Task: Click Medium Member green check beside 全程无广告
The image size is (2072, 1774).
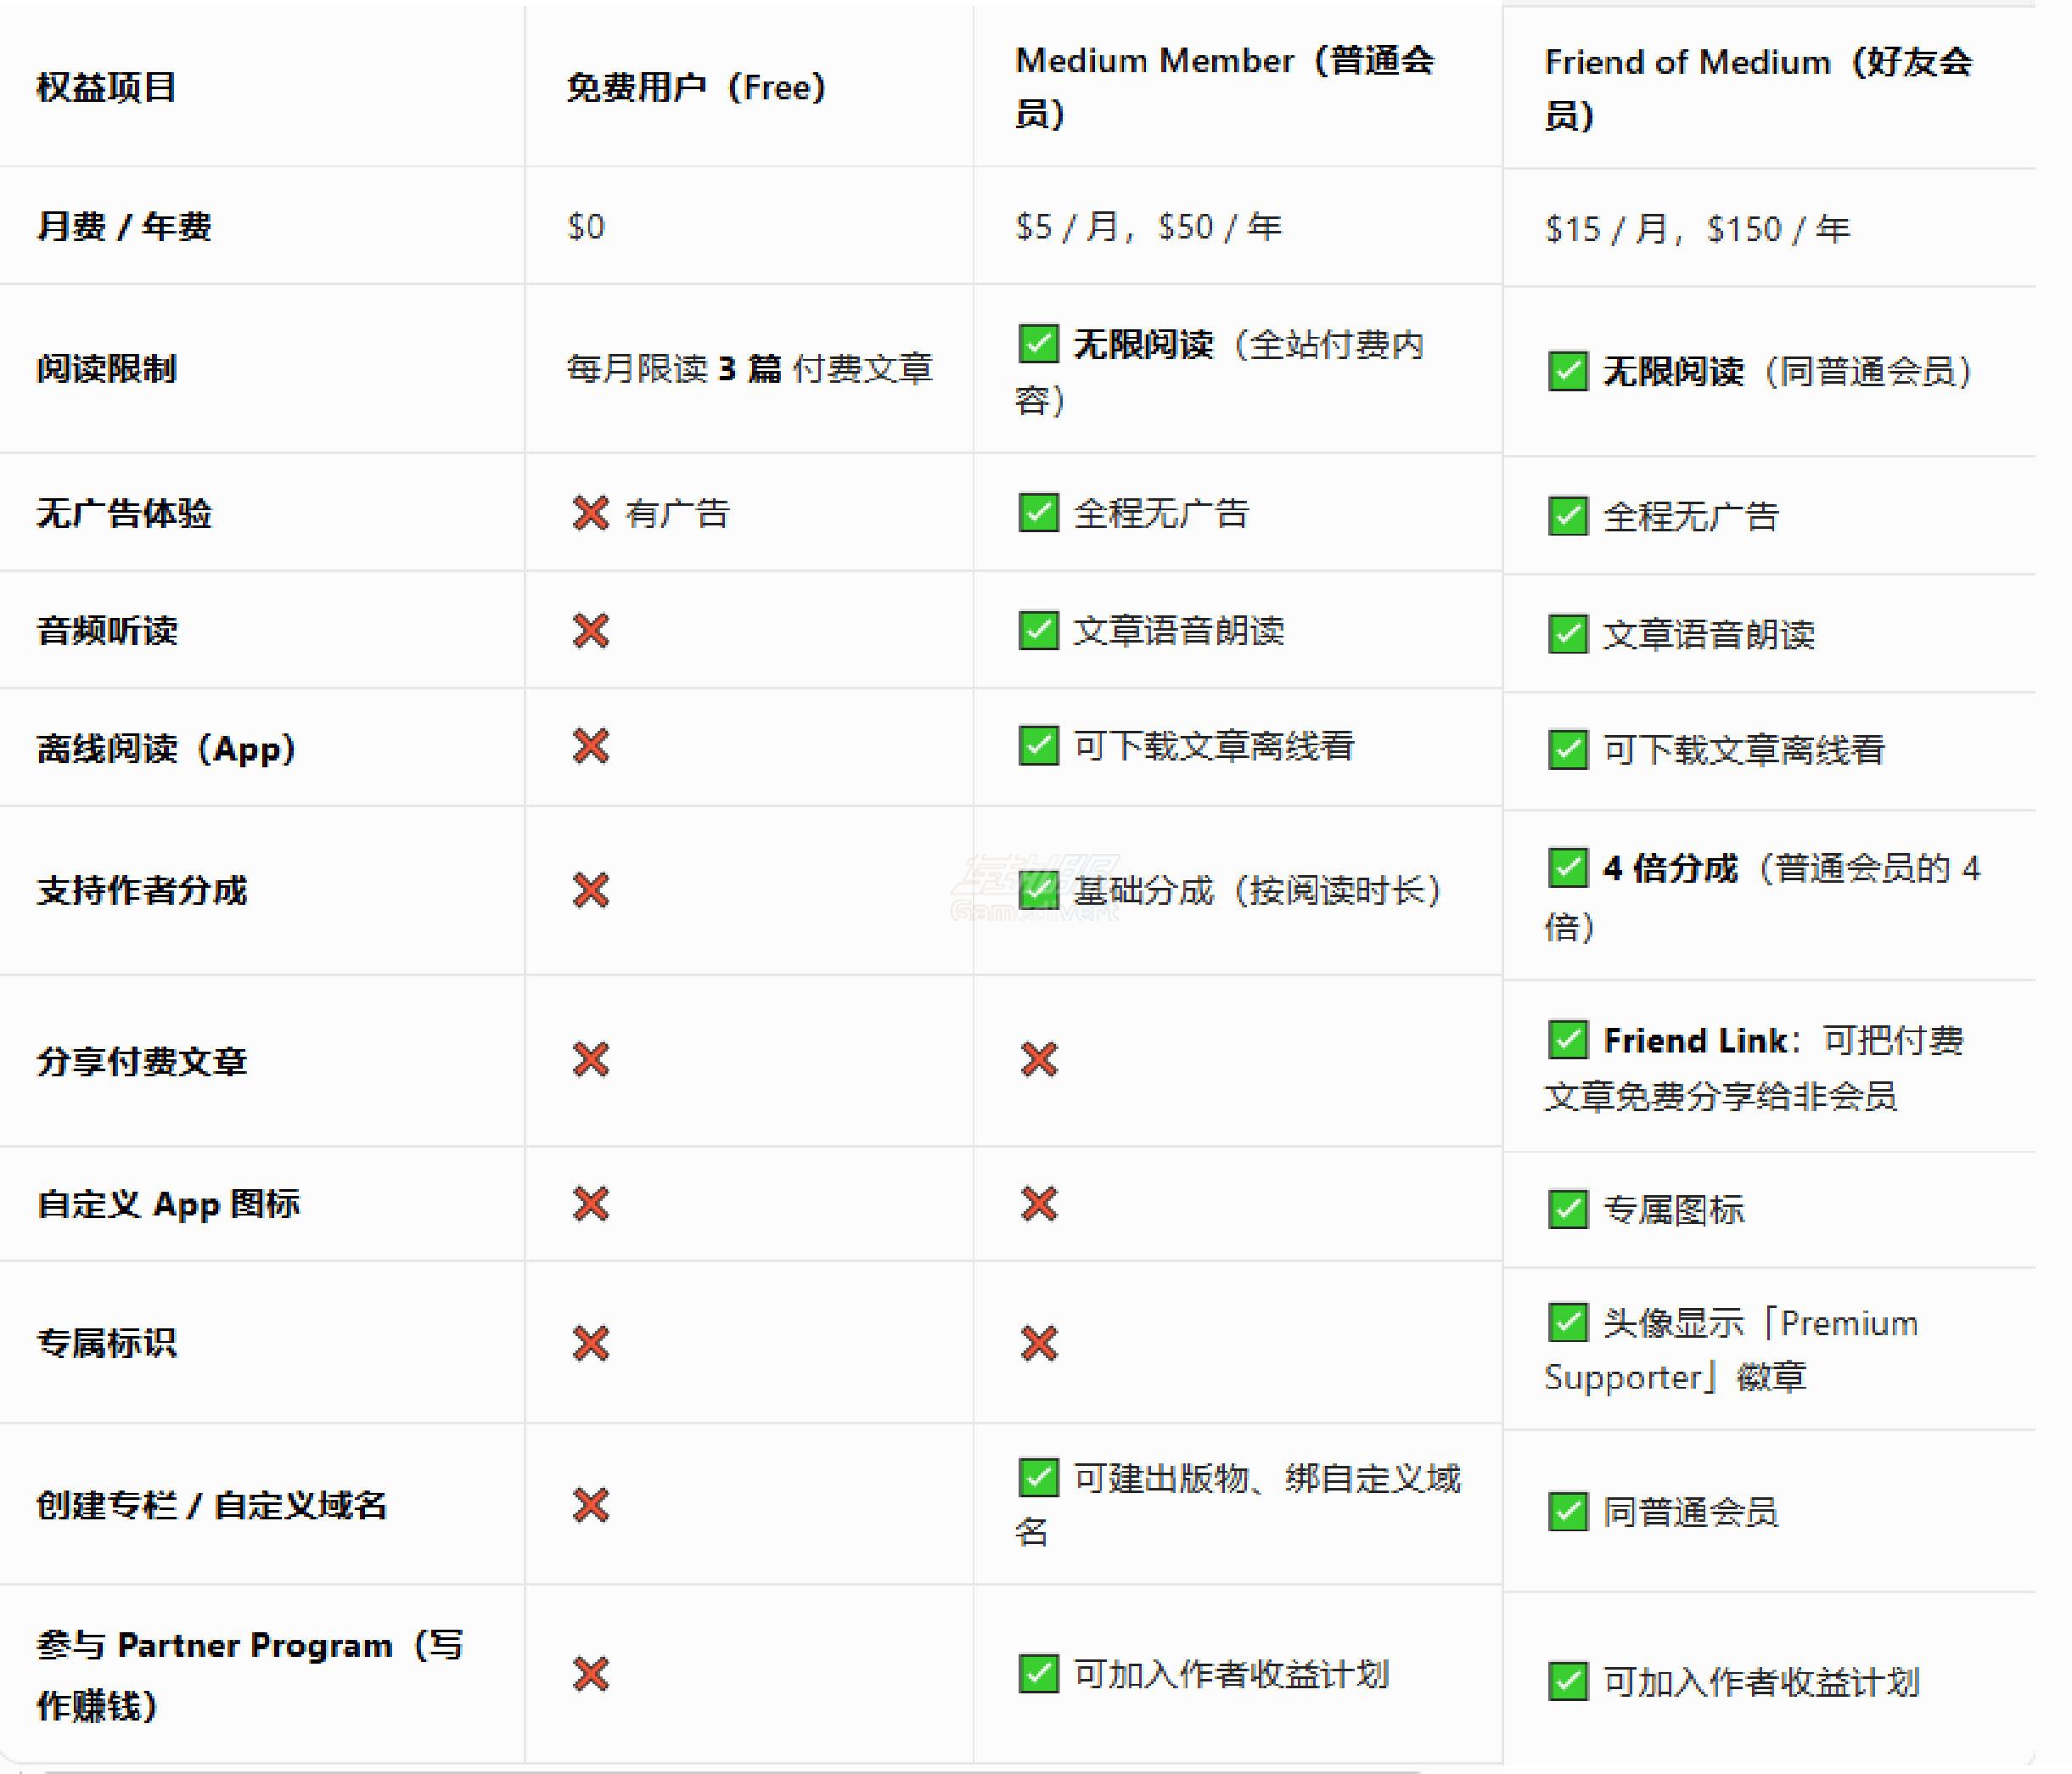Action: [x=1039, y=512]
